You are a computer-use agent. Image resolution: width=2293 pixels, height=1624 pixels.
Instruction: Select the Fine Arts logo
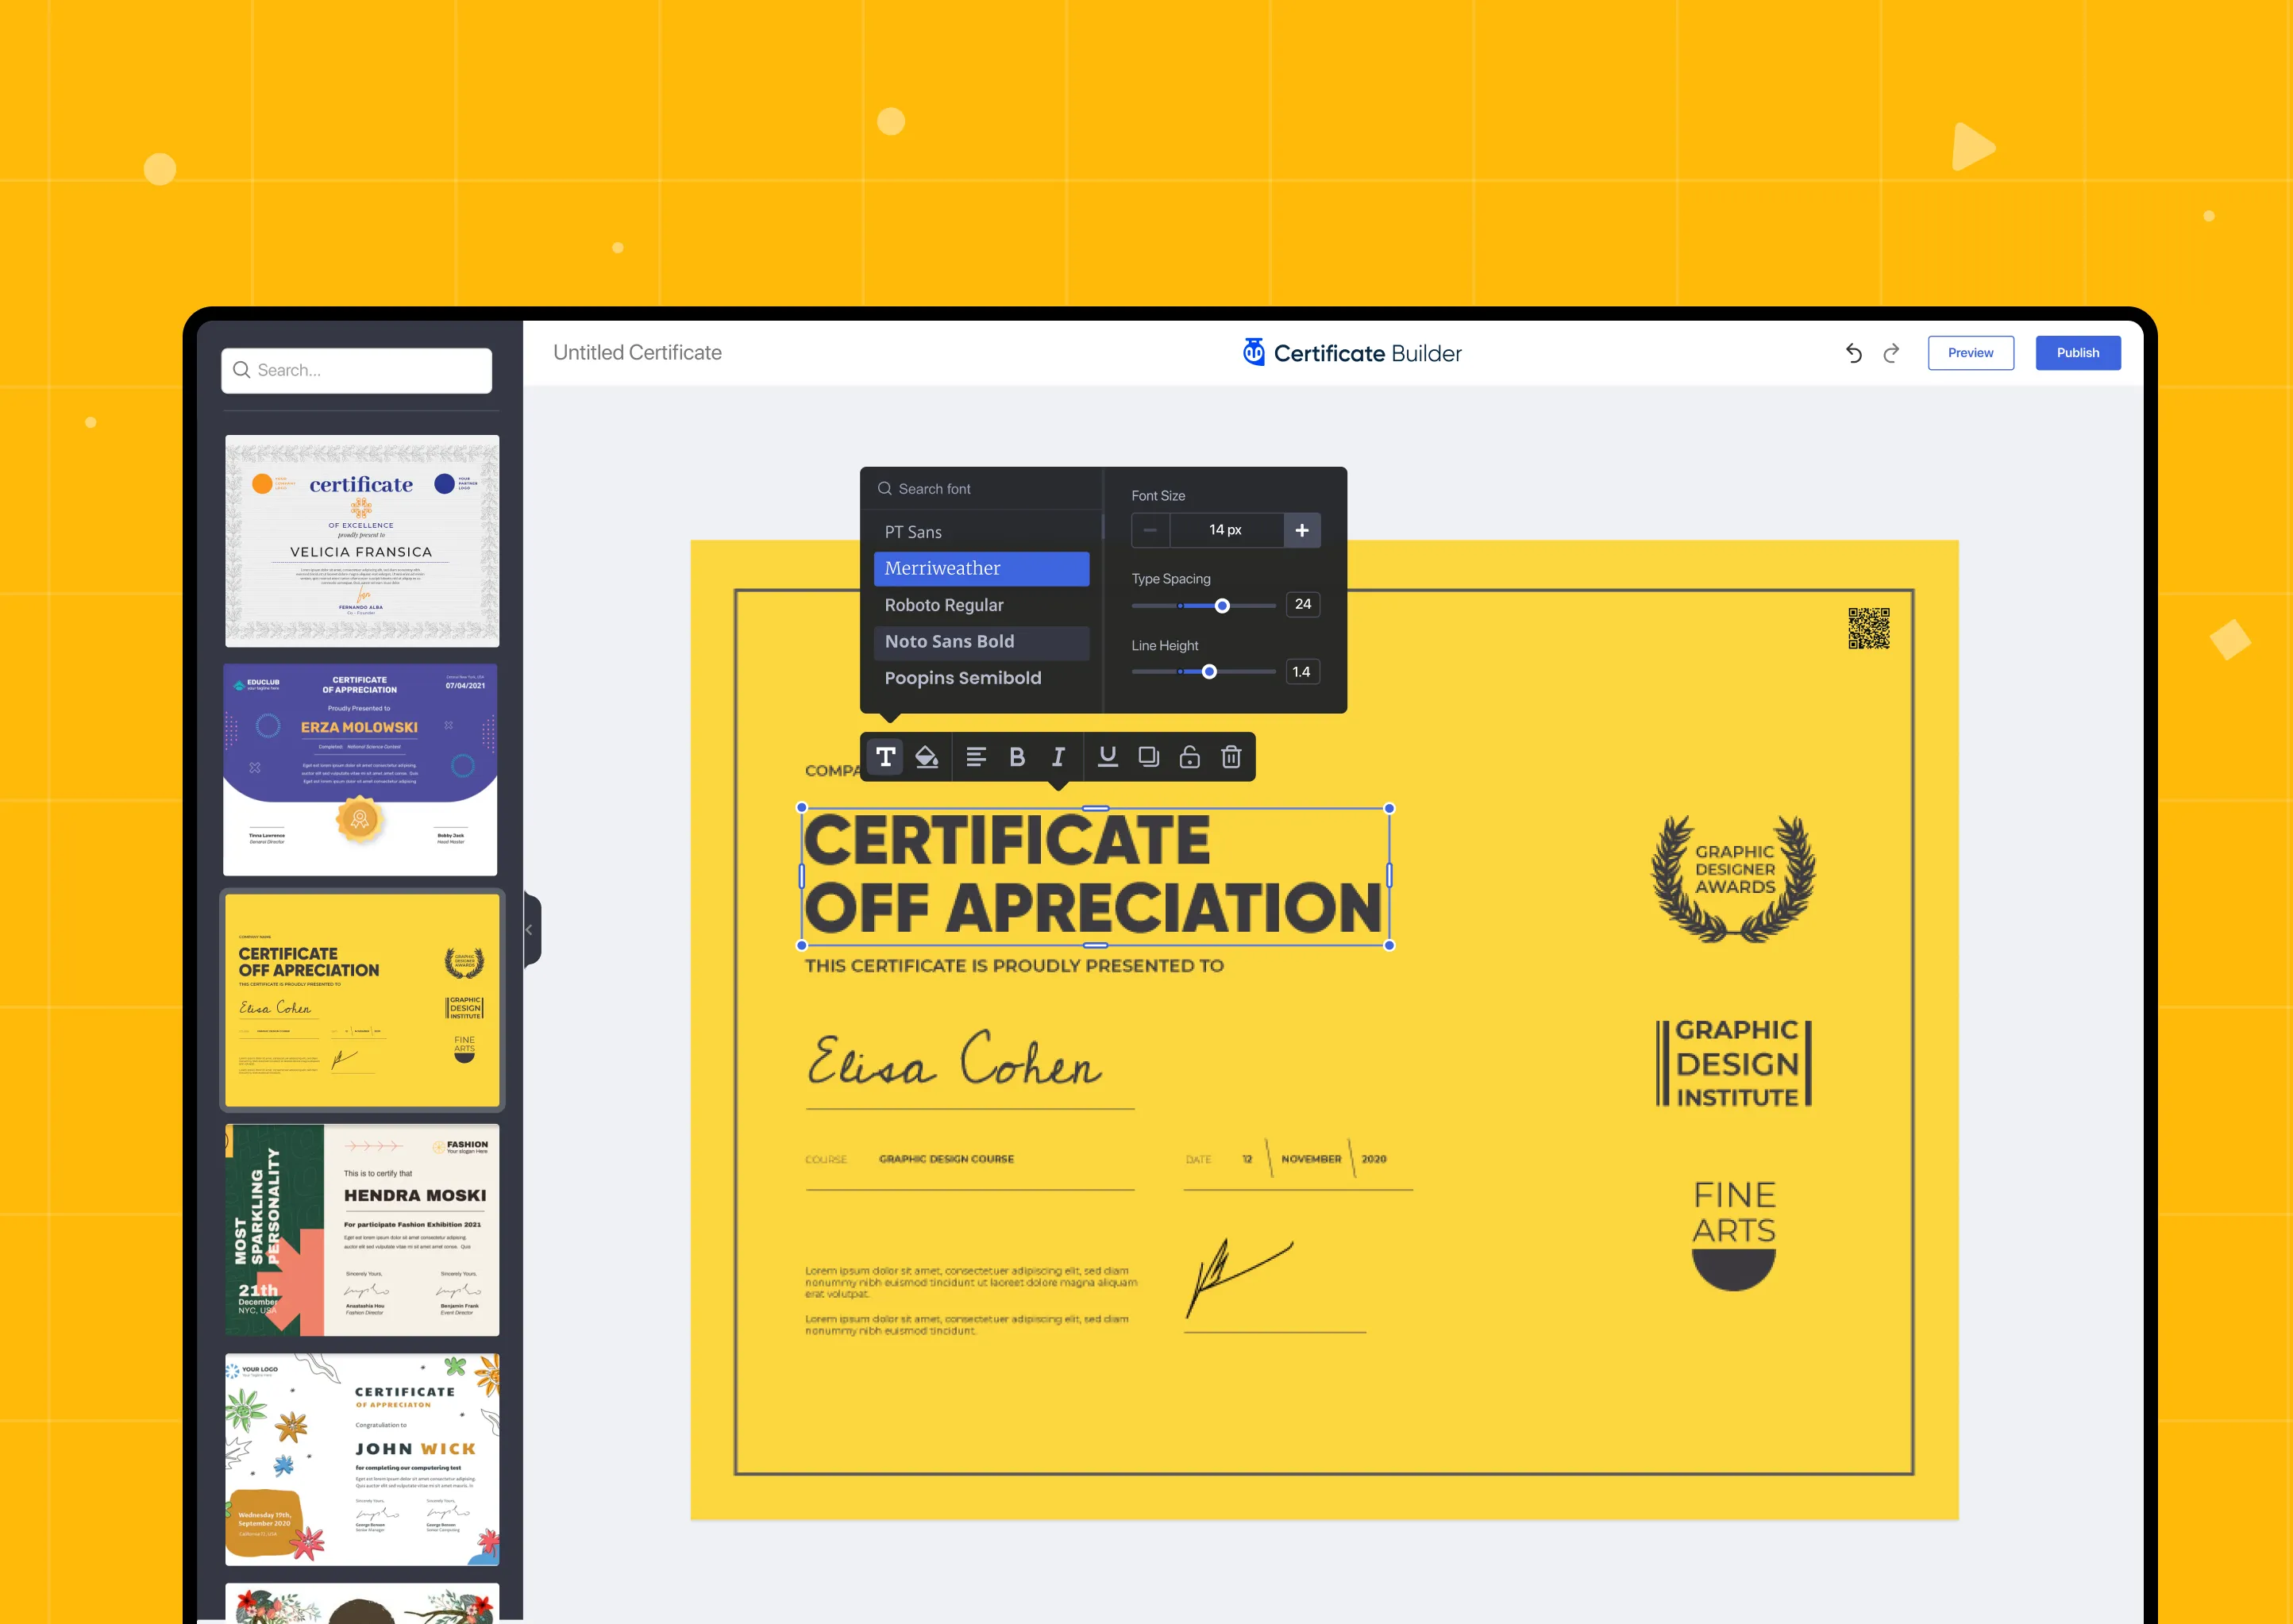pyautogui.click(x=1734, y=1234)
